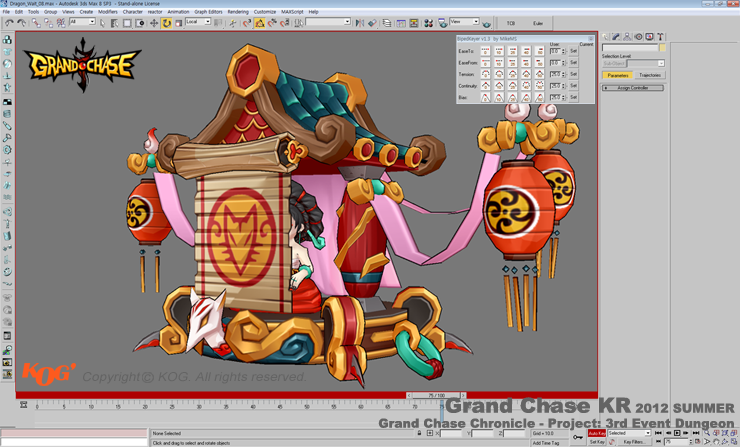Click the TCB button in the toolbar
The width and height of the screenshot is (740, 447).
511,23
